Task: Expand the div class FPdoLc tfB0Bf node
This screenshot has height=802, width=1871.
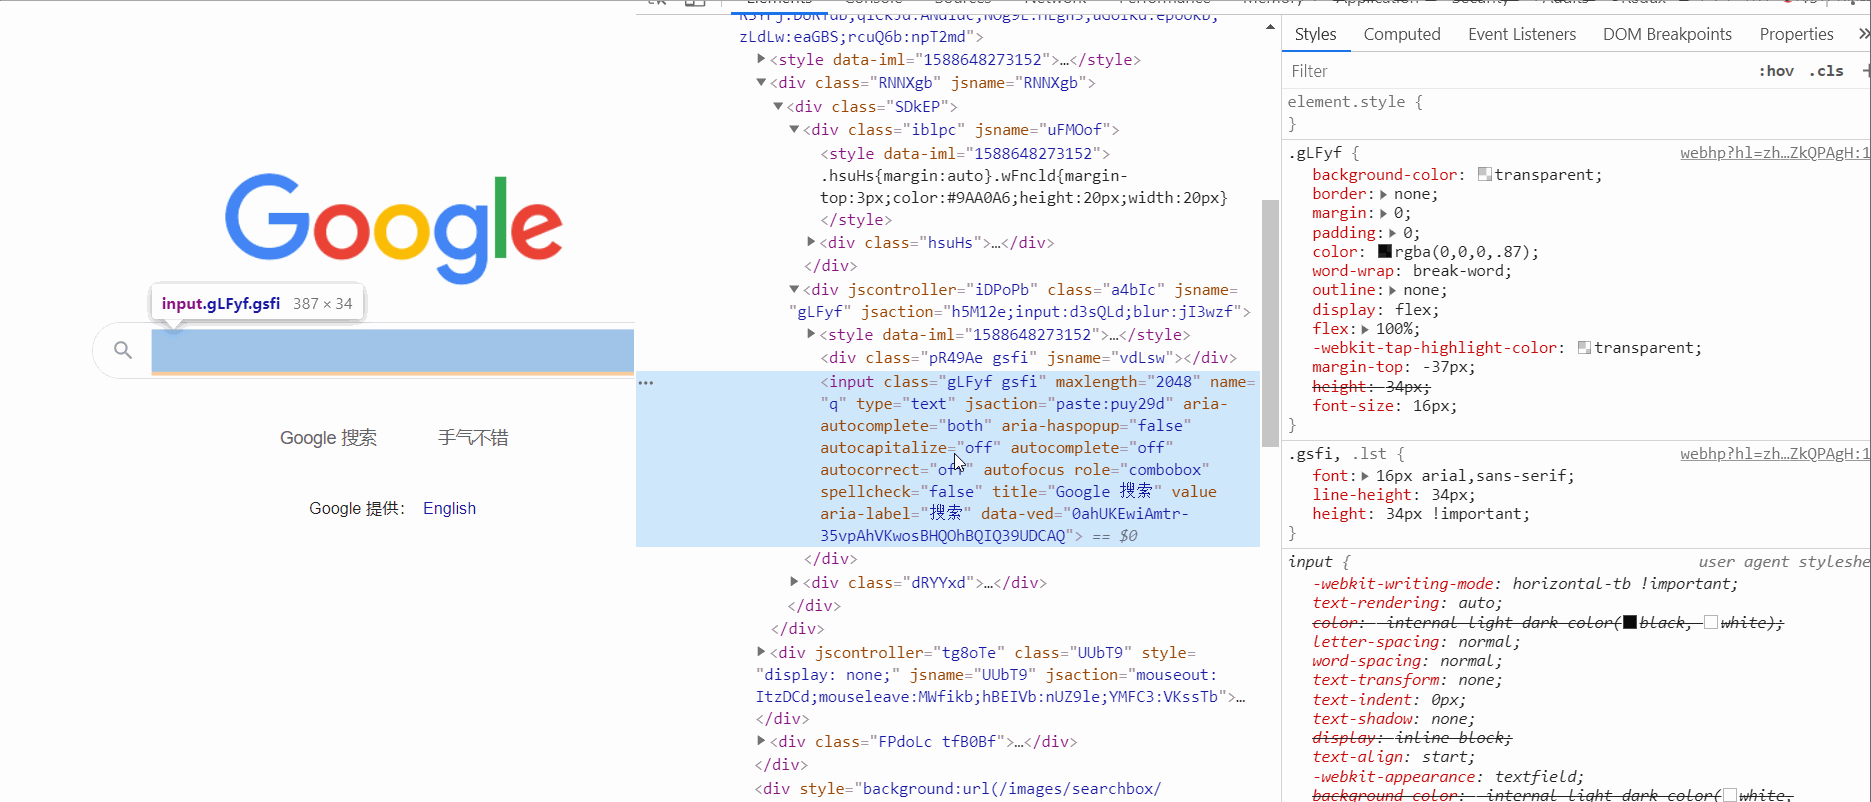Action: point(761,741)
